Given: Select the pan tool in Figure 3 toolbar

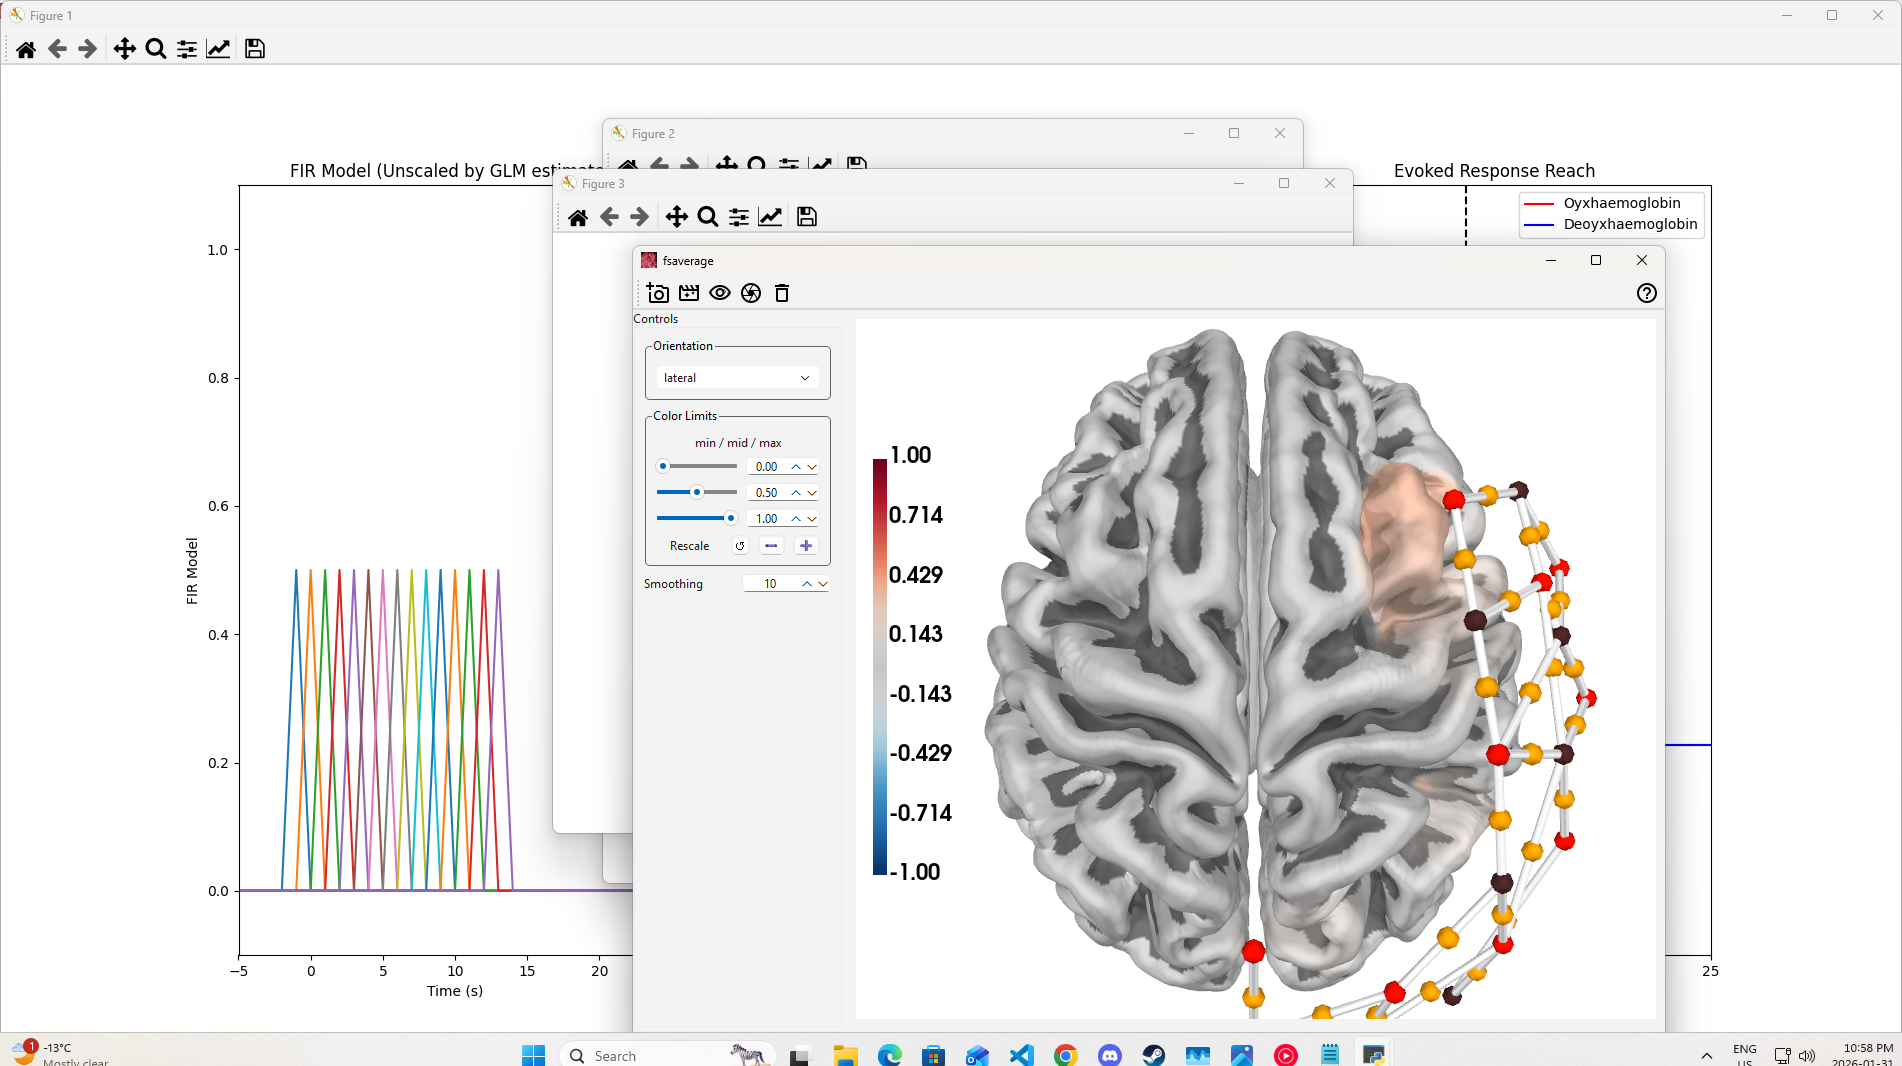Looking at the screenshot, I should tap(677, 217).
